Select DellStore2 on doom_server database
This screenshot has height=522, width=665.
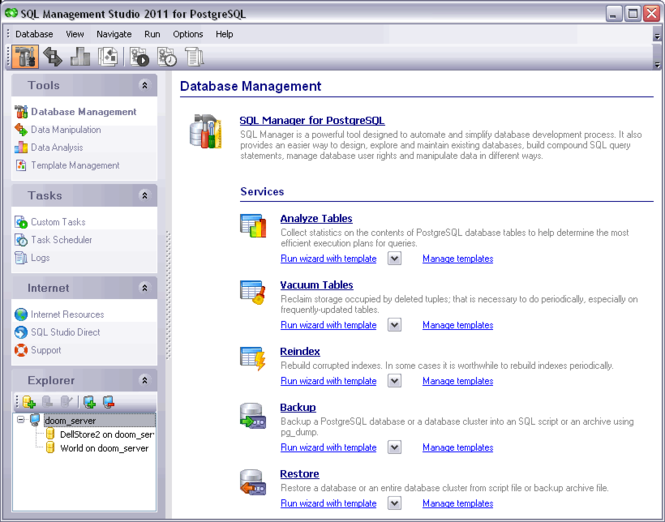(107, 434)
